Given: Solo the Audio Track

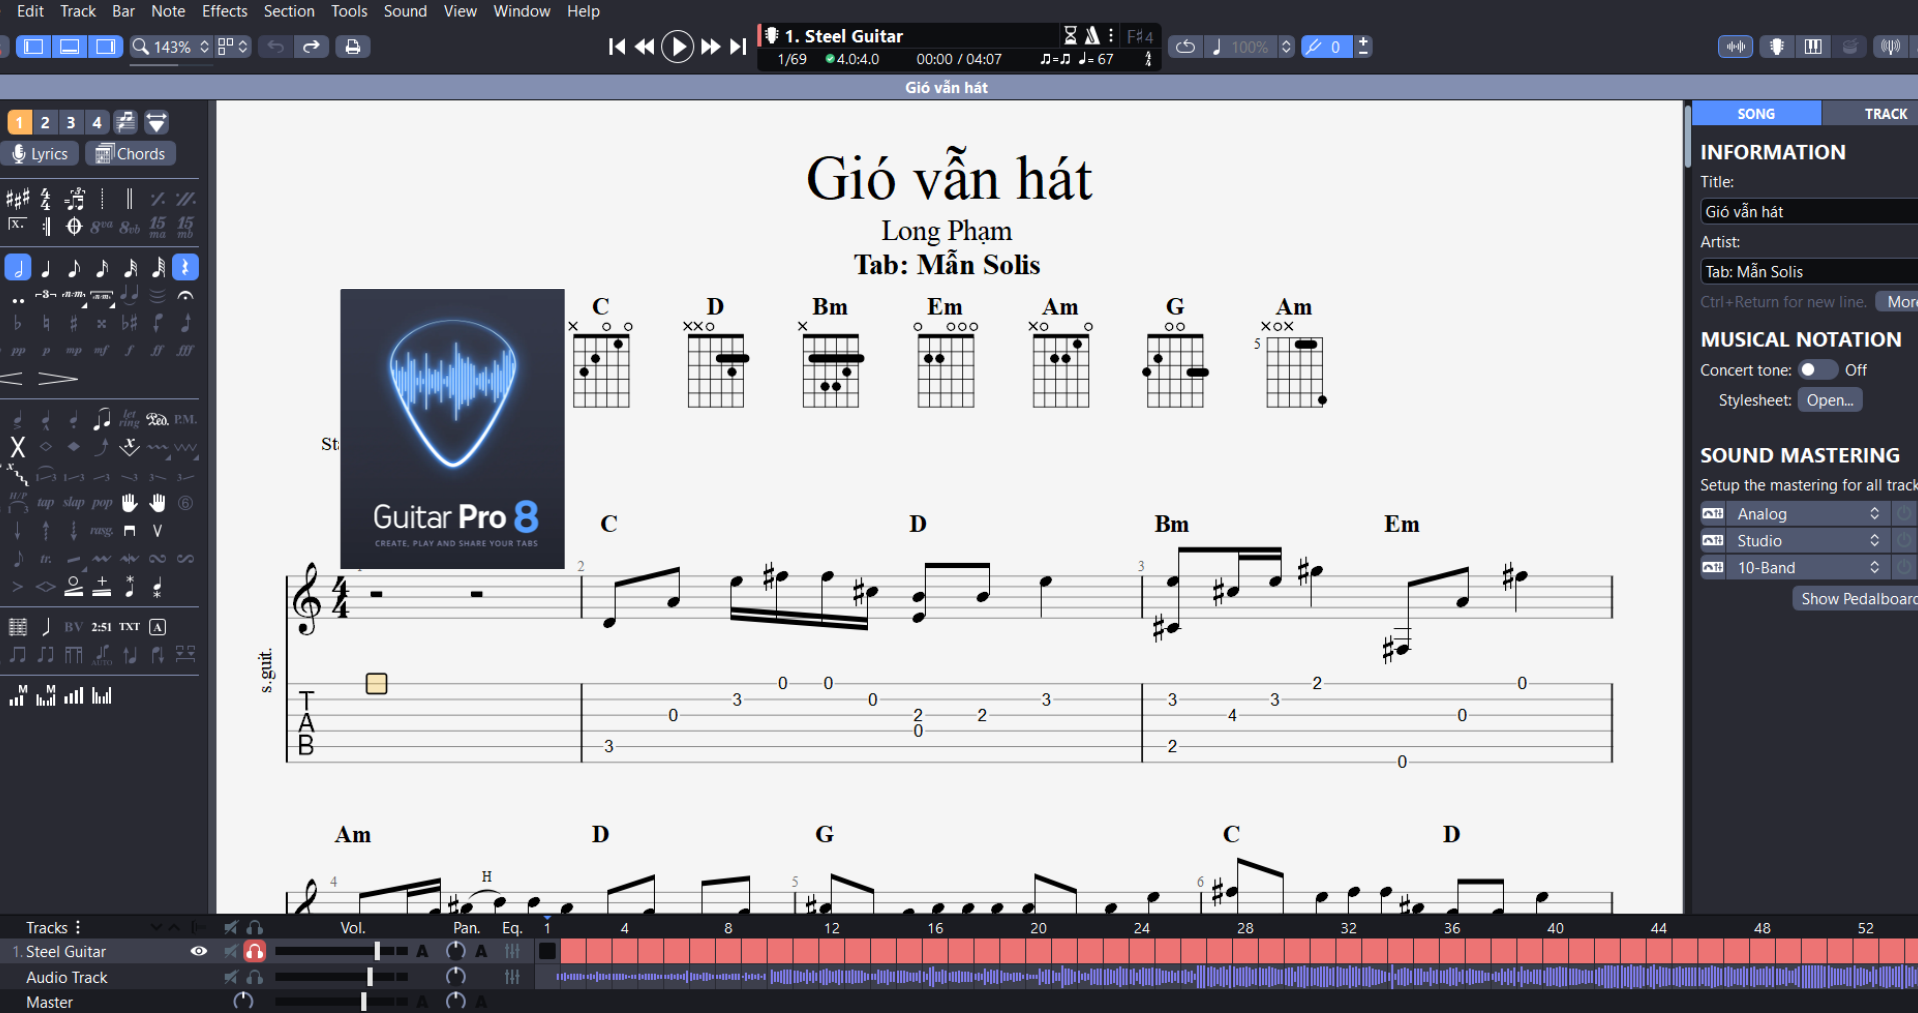Looking at the screenshot, I should coord(255,977).
